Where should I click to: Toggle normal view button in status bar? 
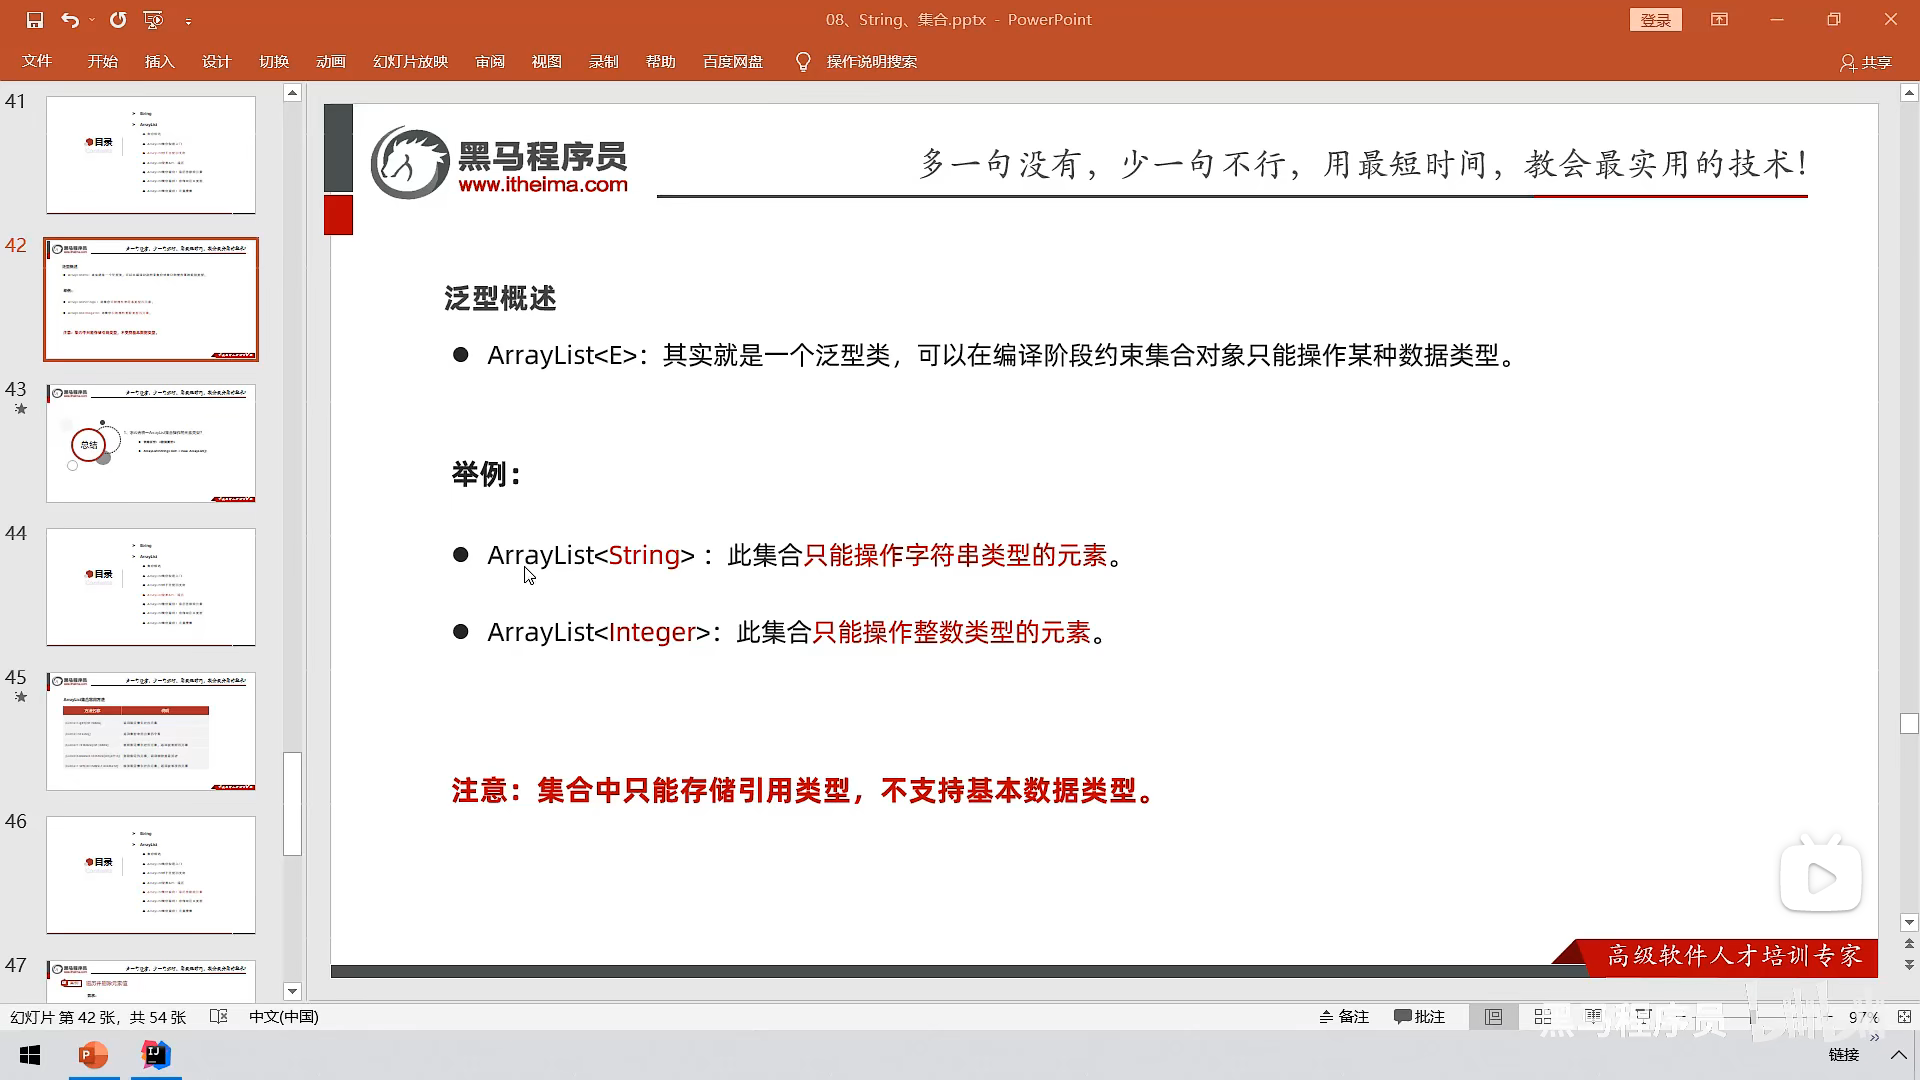tap(1493, 1017)
